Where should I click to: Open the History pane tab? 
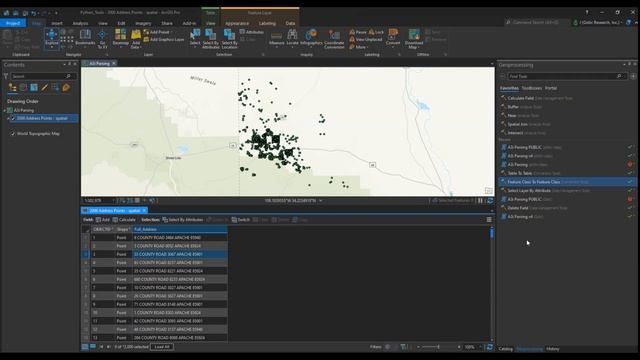tap(553, 349)
